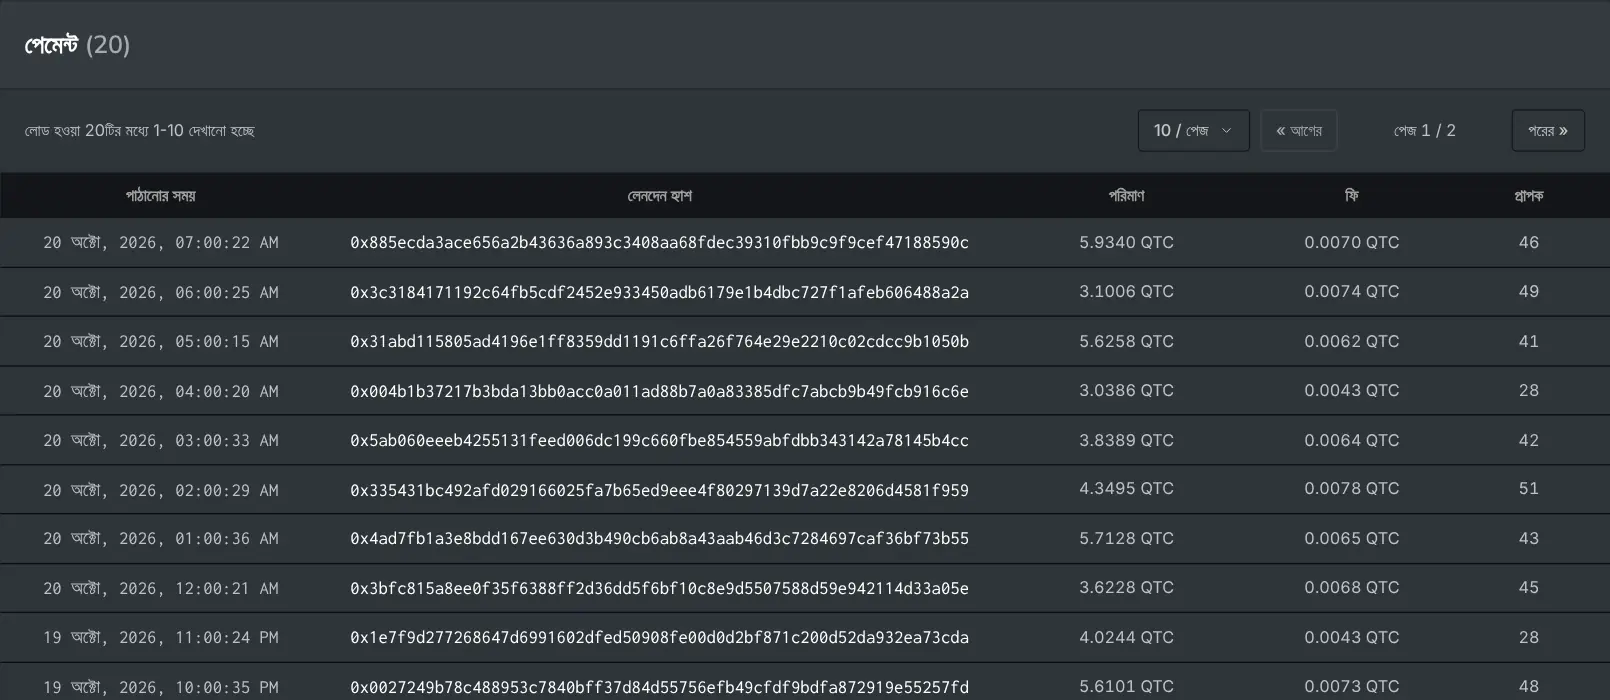The width and height of the screenshot is (1610, 700).
Task: Select the 12:00:21 AM timestamp cell
Action: (161, 588)
